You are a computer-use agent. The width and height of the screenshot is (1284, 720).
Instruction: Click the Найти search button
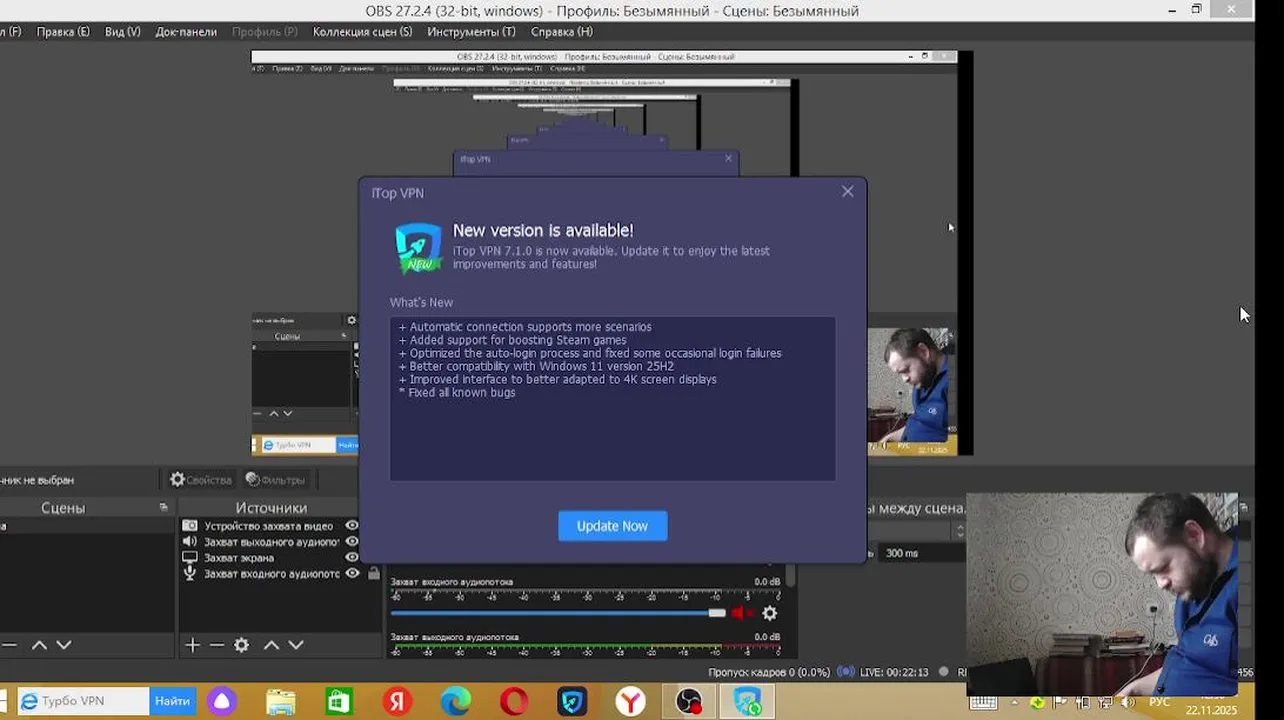[173, 701]
